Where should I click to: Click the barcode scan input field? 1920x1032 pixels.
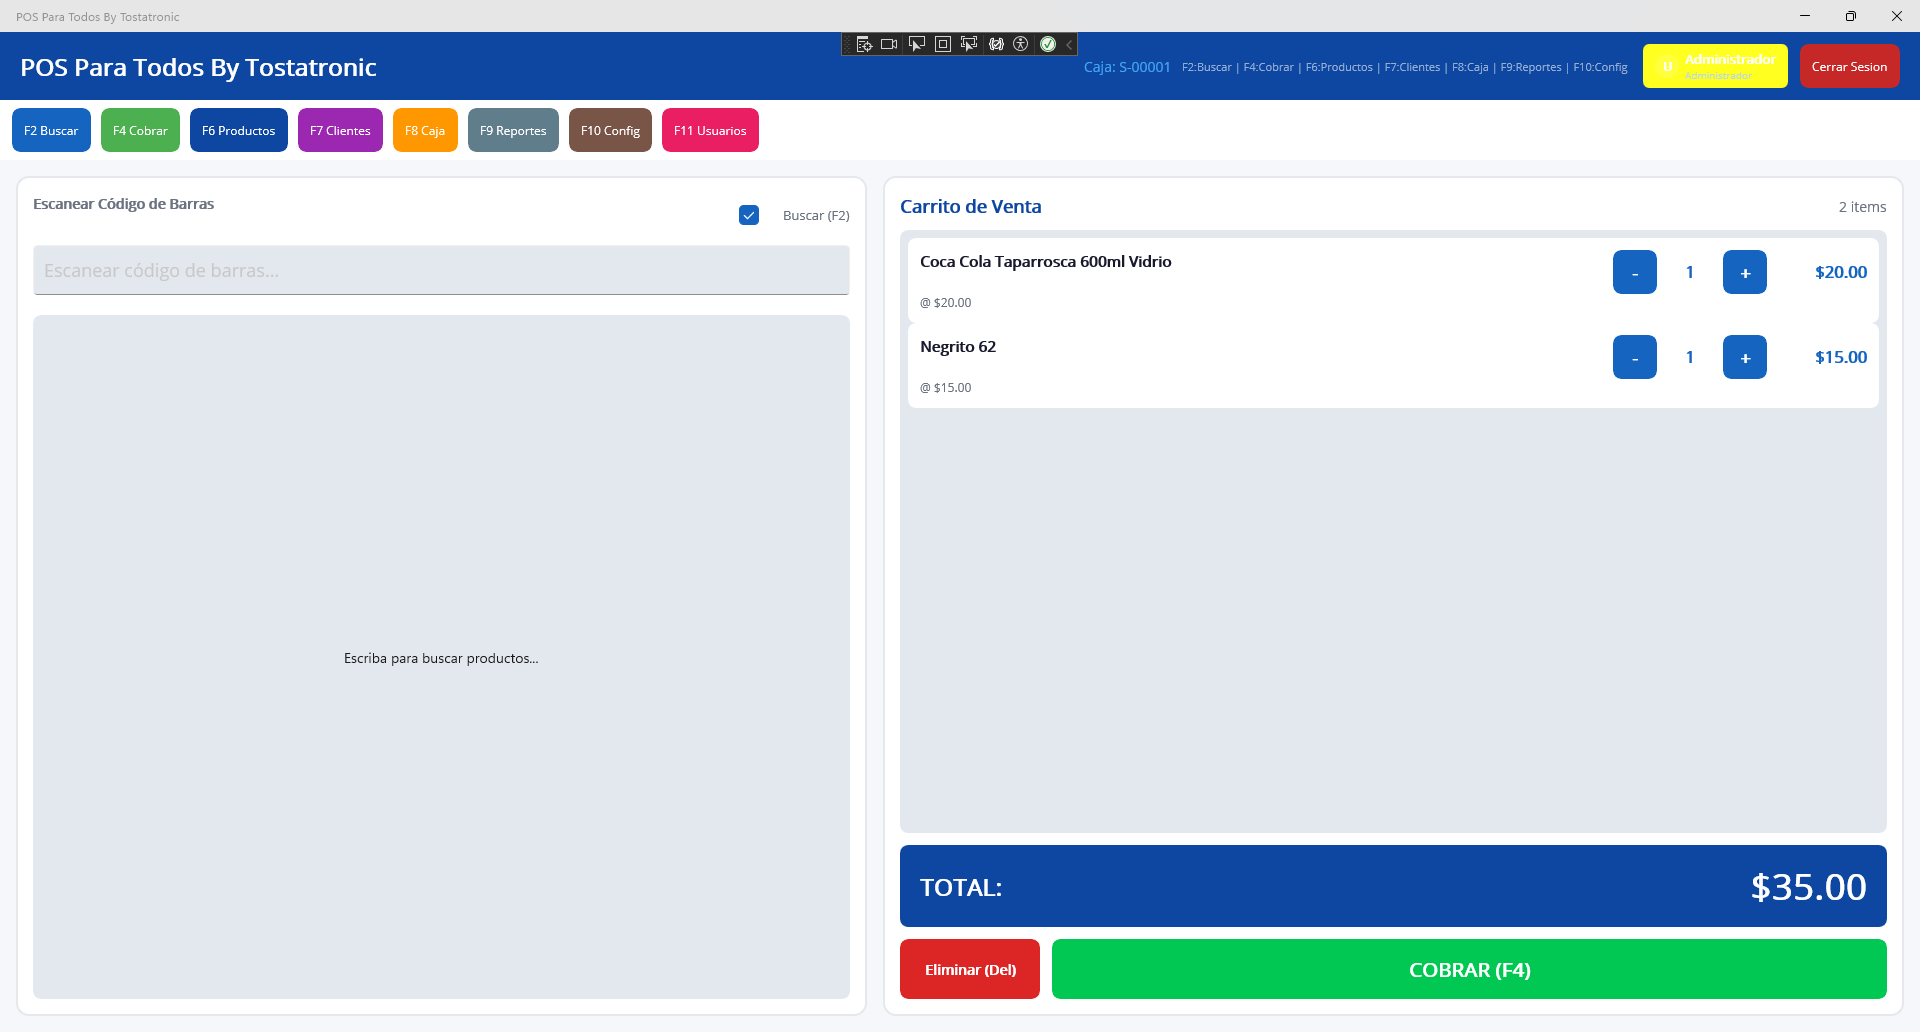point(441,270)
